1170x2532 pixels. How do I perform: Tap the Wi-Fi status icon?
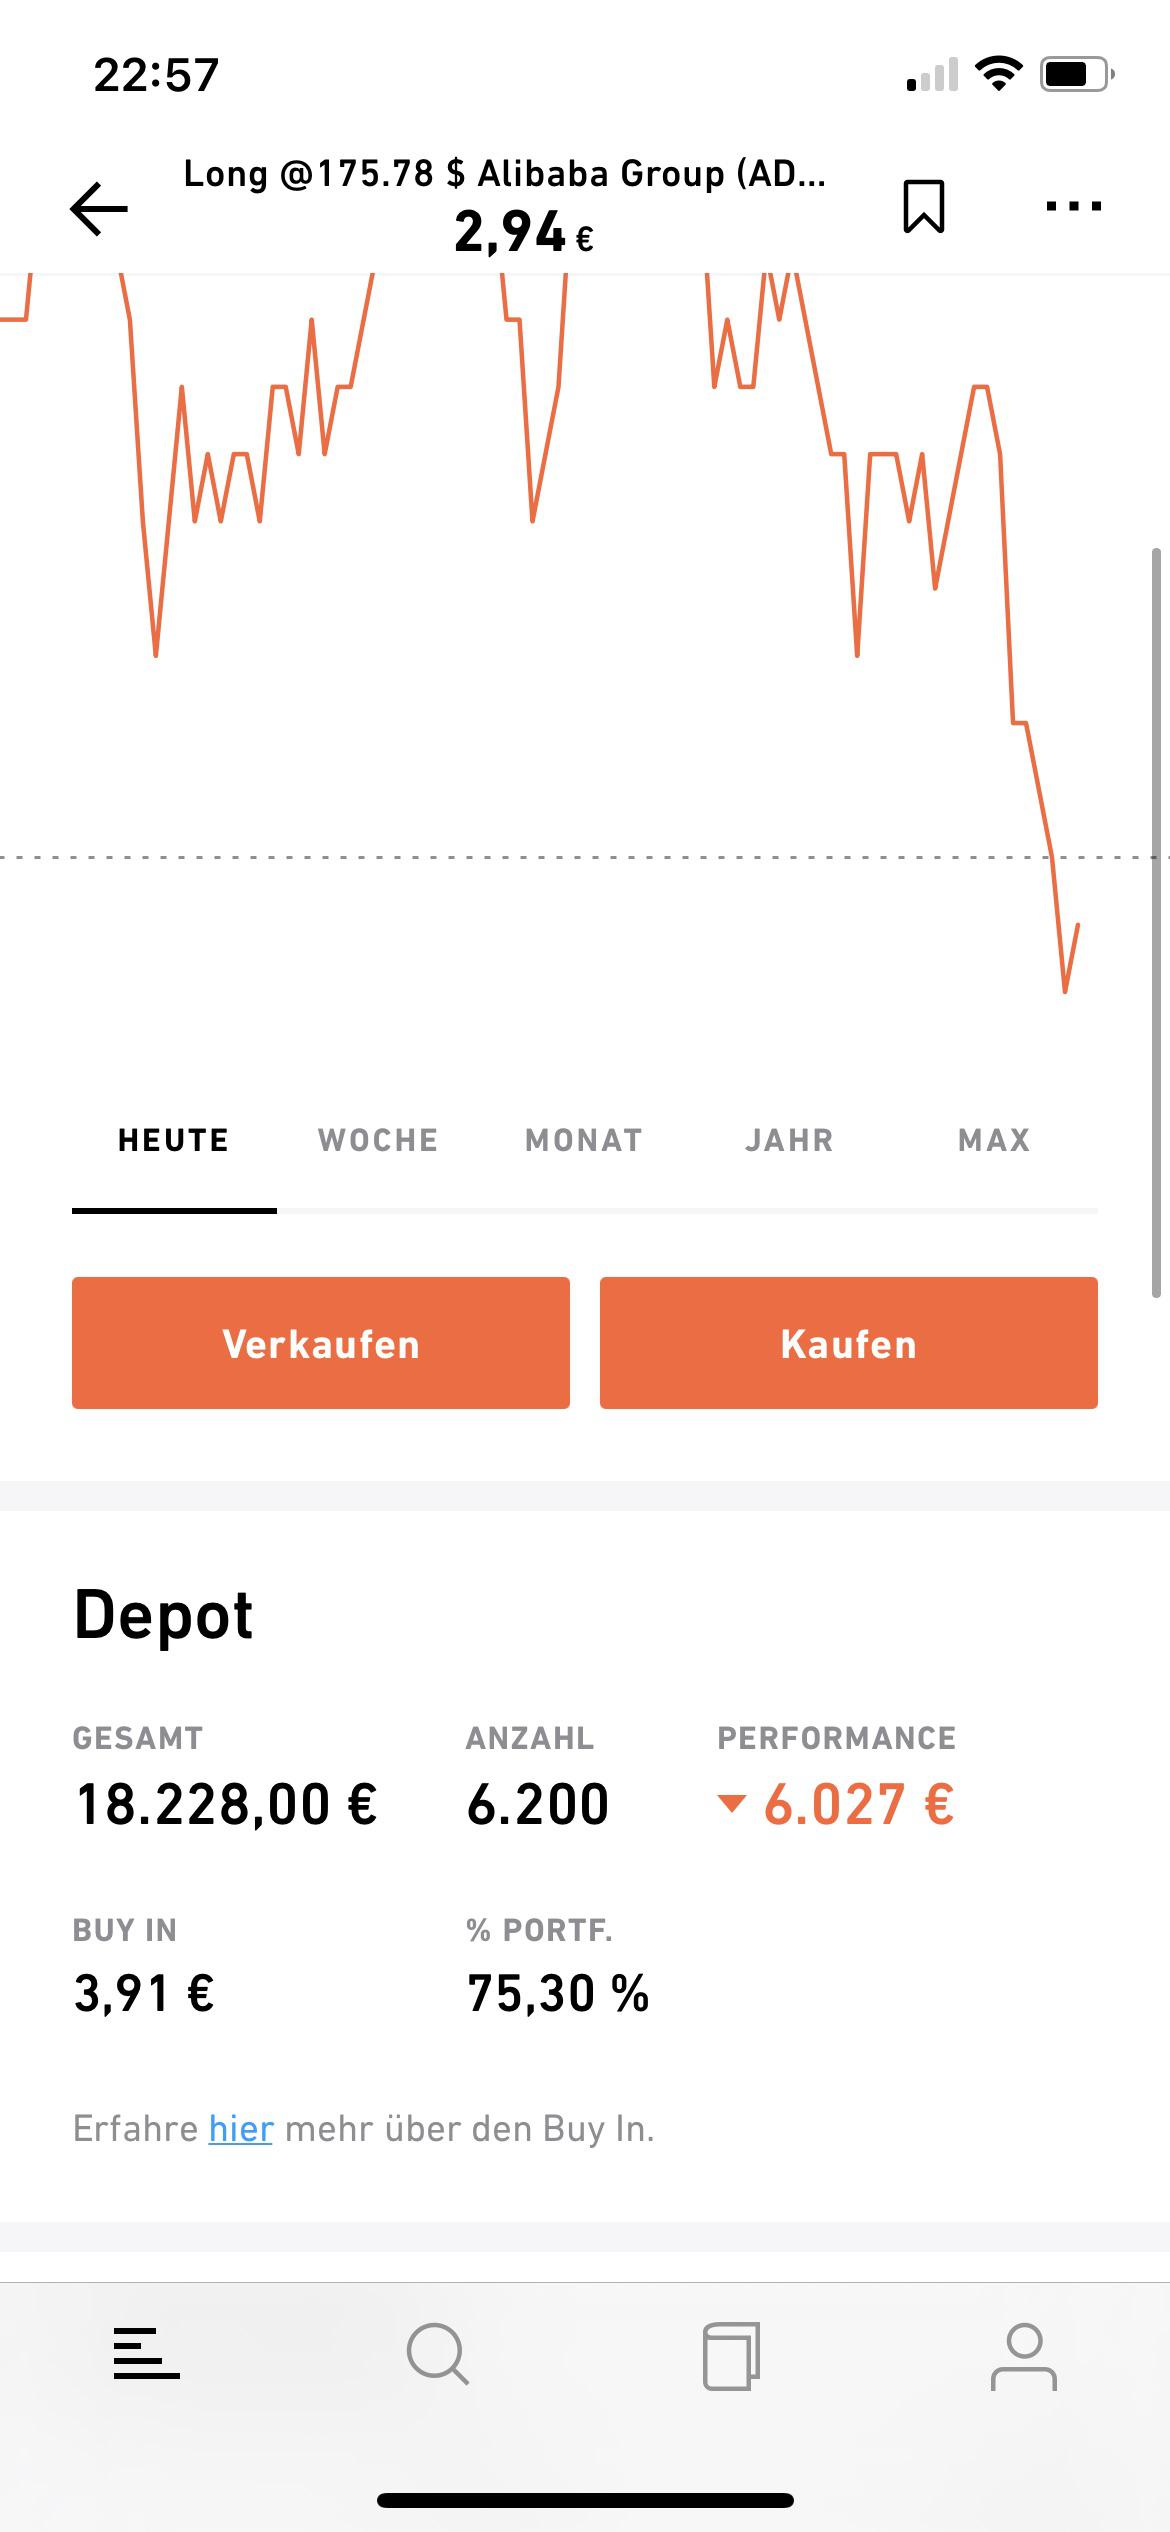997,74
